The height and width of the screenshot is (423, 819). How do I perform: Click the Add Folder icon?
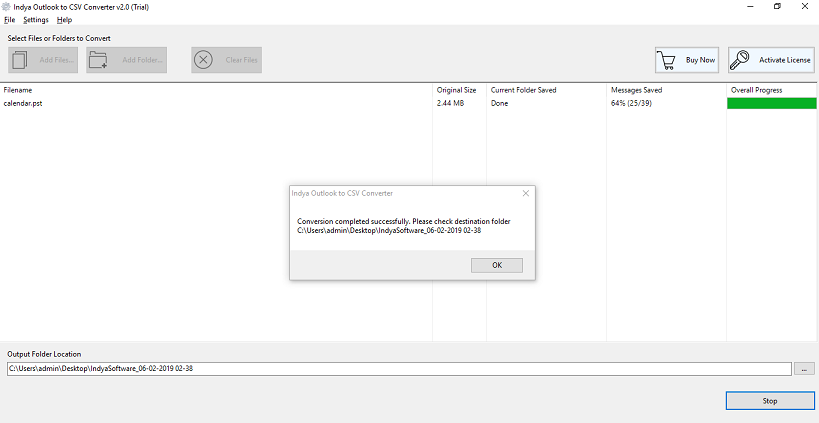coord(98,60)
